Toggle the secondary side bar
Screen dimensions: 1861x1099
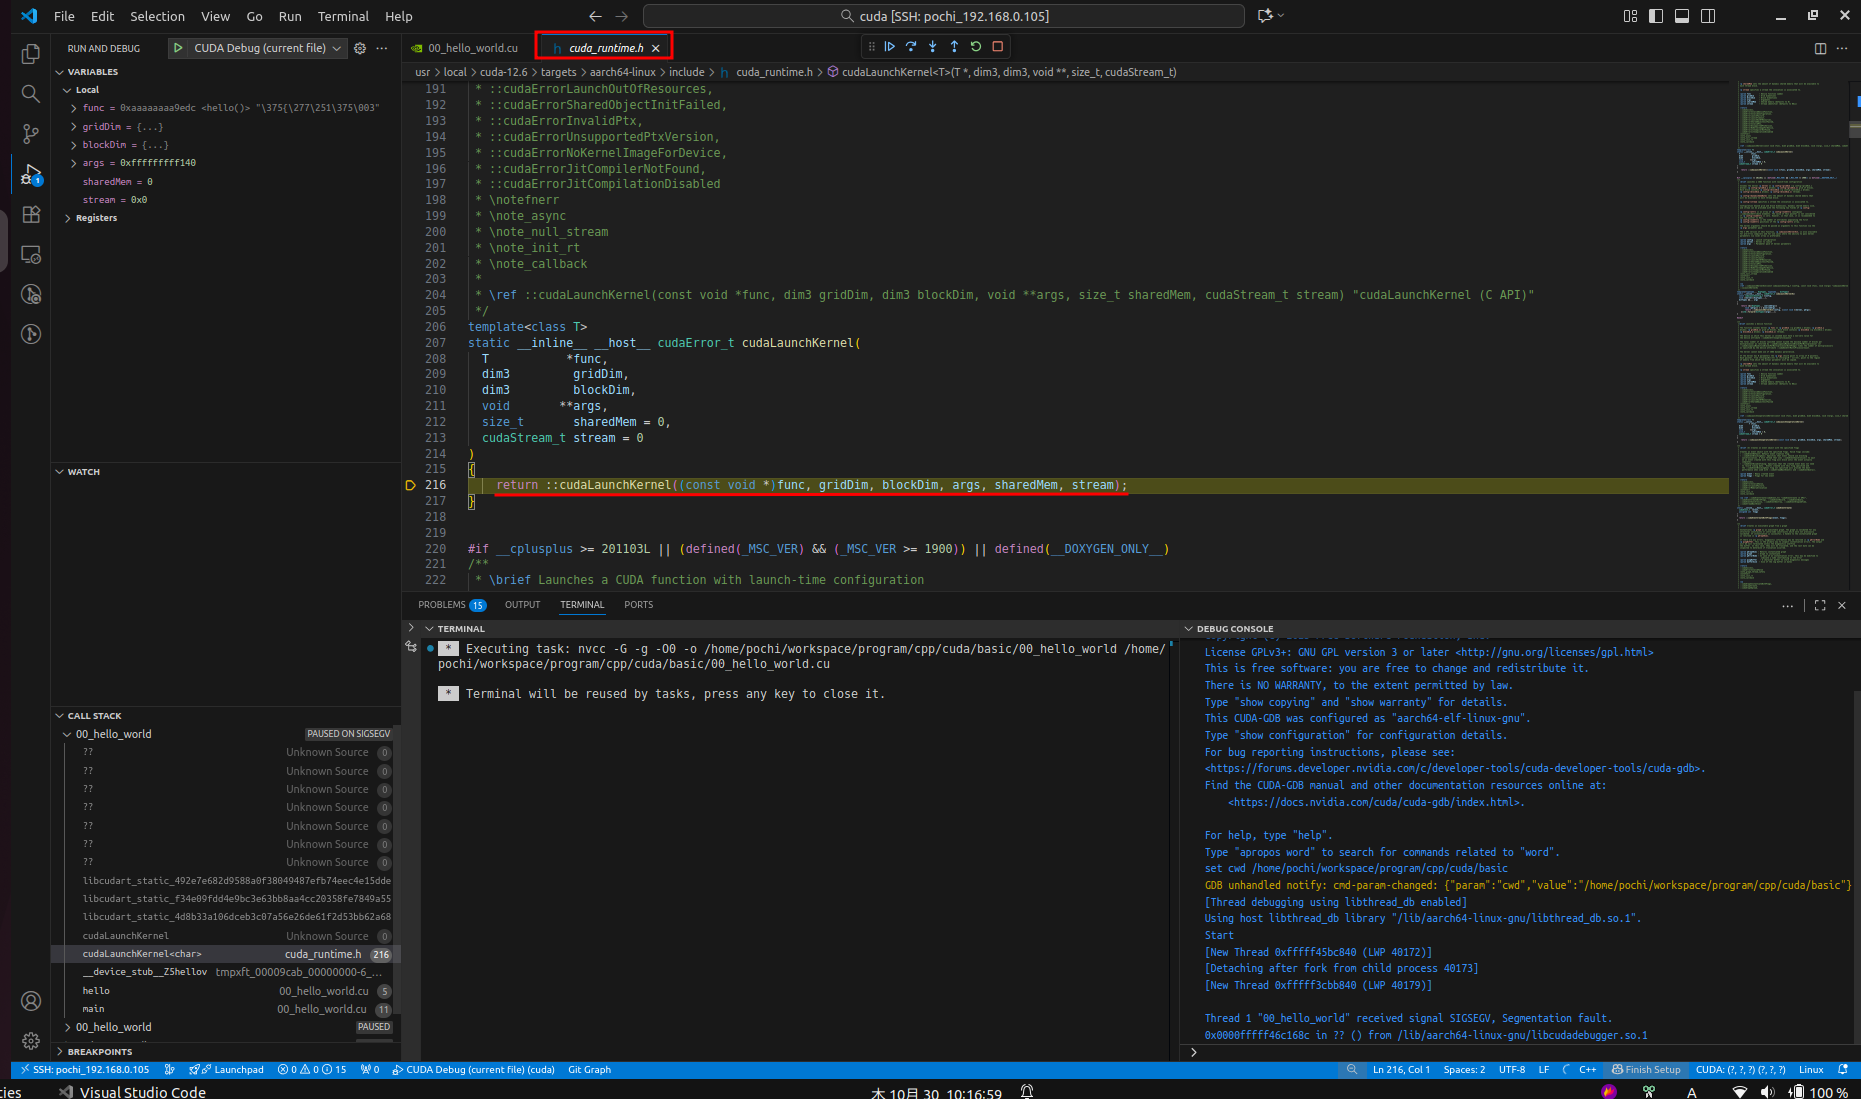pyautogui.click(x=1708, y=16)
